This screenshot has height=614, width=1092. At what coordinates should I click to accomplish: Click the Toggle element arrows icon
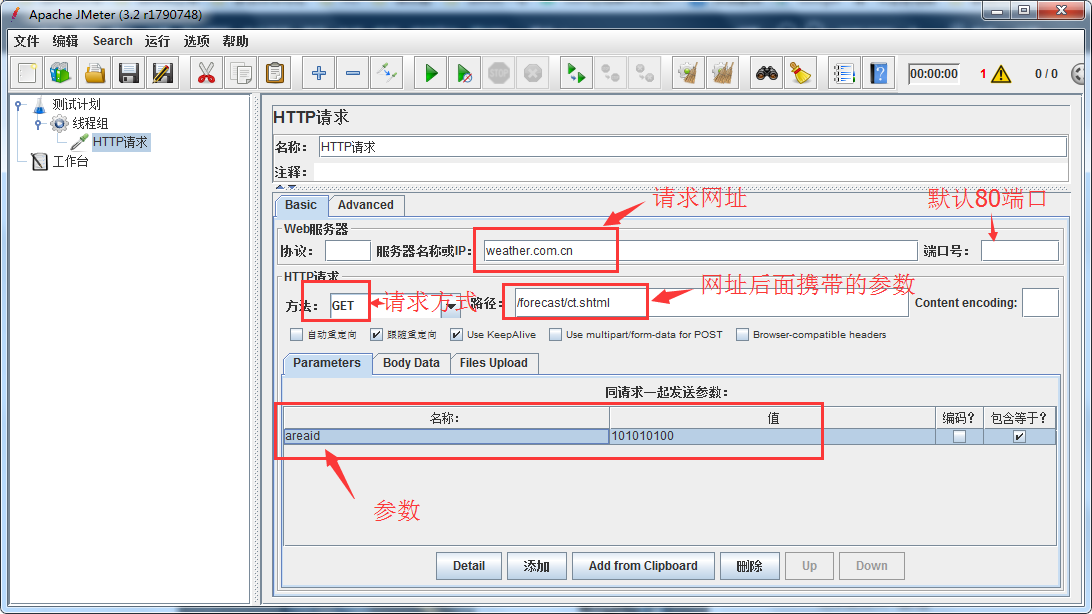tap(387, 73)
